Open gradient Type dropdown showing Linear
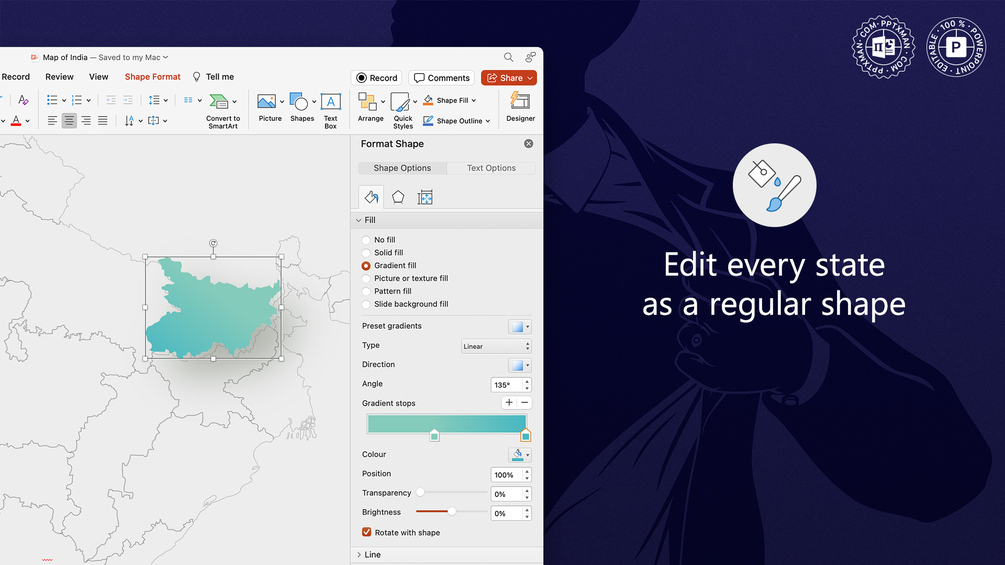Viewport: 1005px width, 565px height. (496, 346)
